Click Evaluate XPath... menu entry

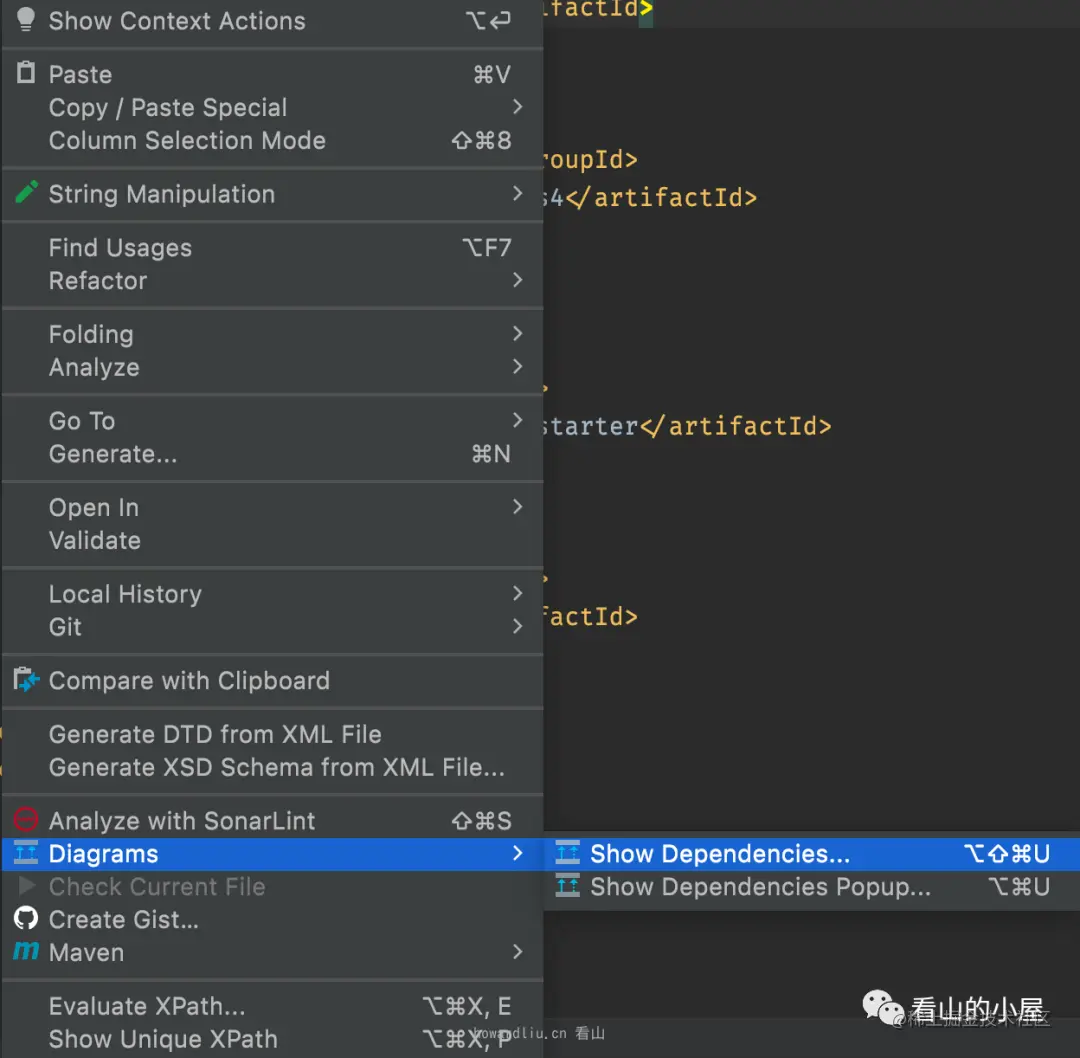click(x=147, y=1006)
